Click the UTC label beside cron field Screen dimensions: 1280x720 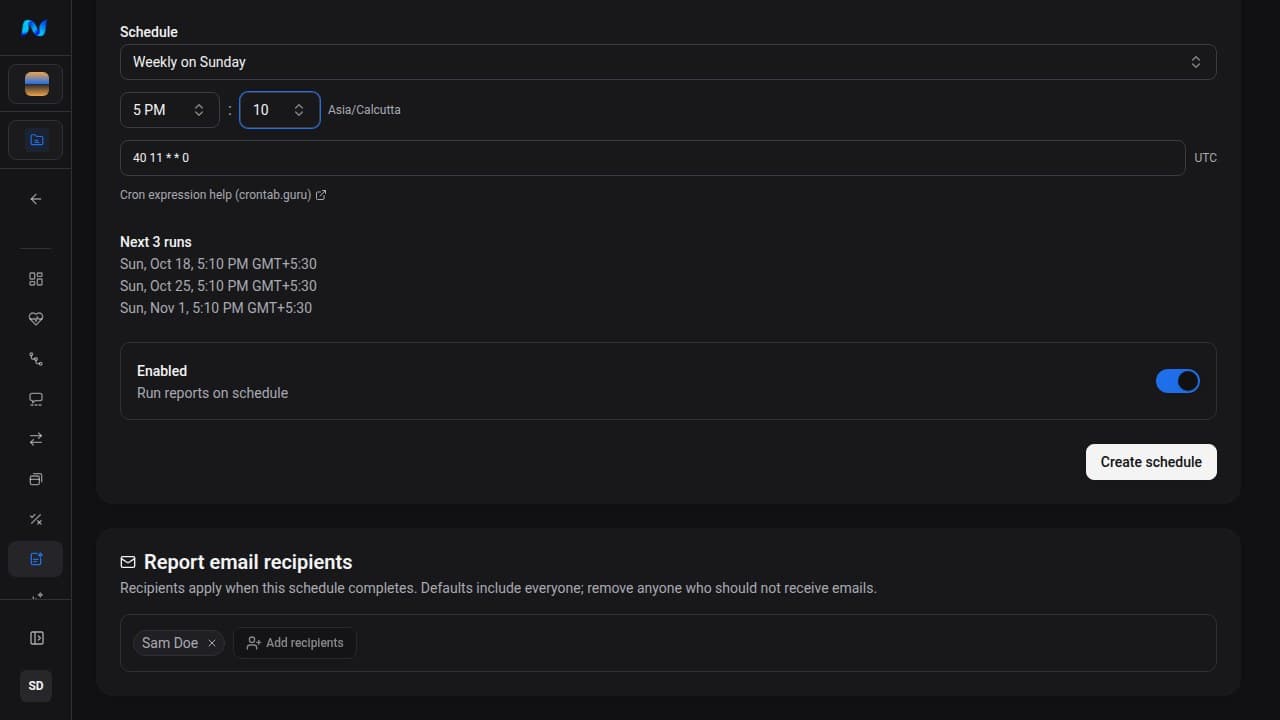pyautogui.click(x=1206, y=158)
